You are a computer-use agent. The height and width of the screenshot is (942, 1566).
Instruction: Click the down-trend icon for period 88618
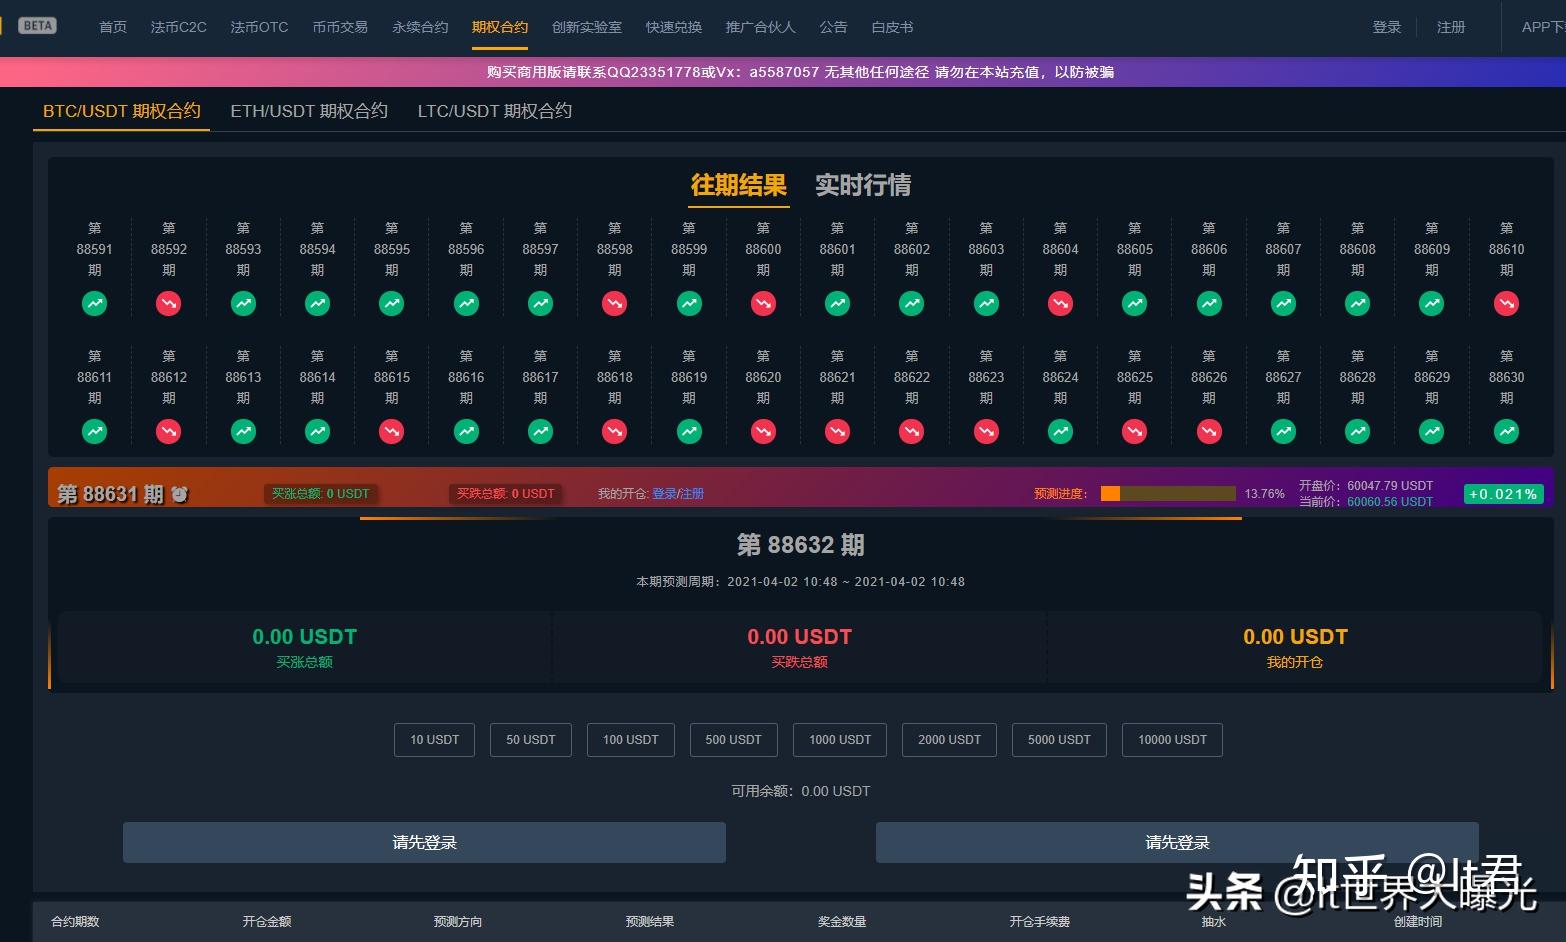coord(615,431)
